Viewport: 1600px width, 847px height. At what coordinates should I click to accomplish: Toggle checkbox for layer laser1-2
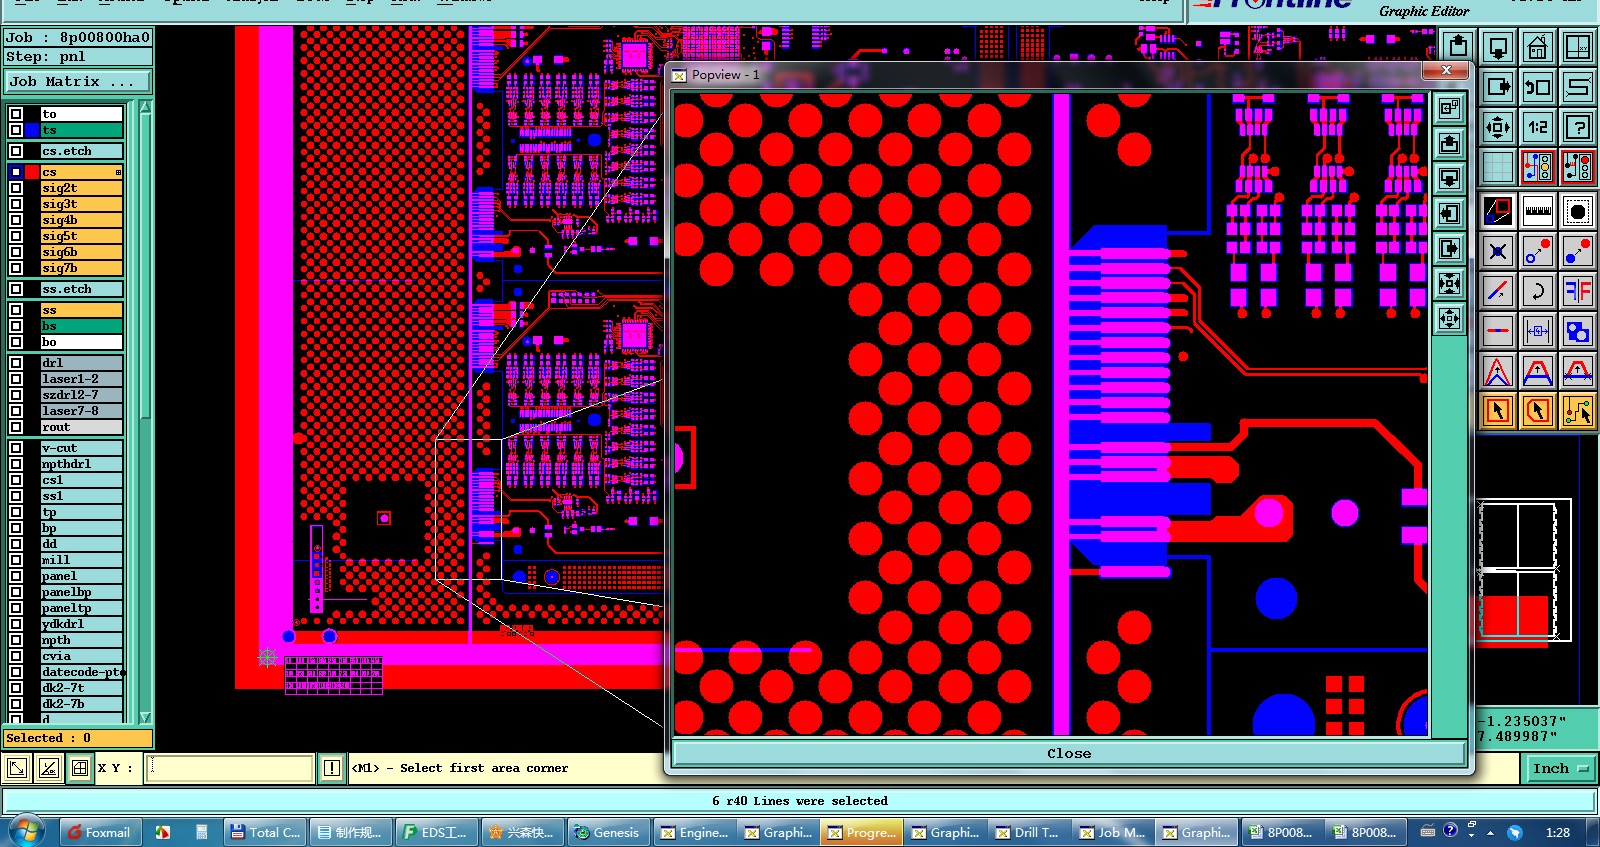coord(16,379)
